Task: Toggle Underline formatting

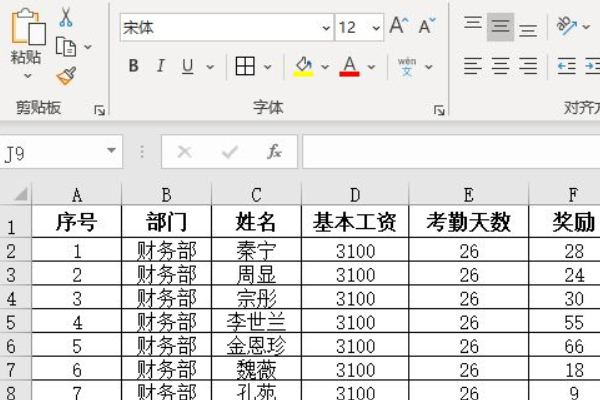Action: (x=187, y=66)
